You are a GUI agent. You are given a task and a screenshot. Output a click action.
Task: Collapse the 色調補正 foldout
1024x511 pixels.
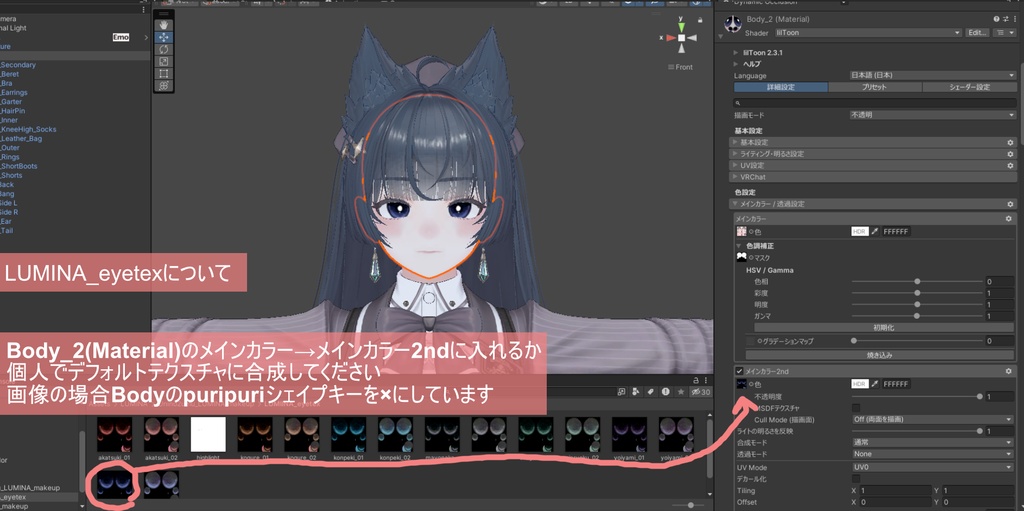(x=740, y=246)
